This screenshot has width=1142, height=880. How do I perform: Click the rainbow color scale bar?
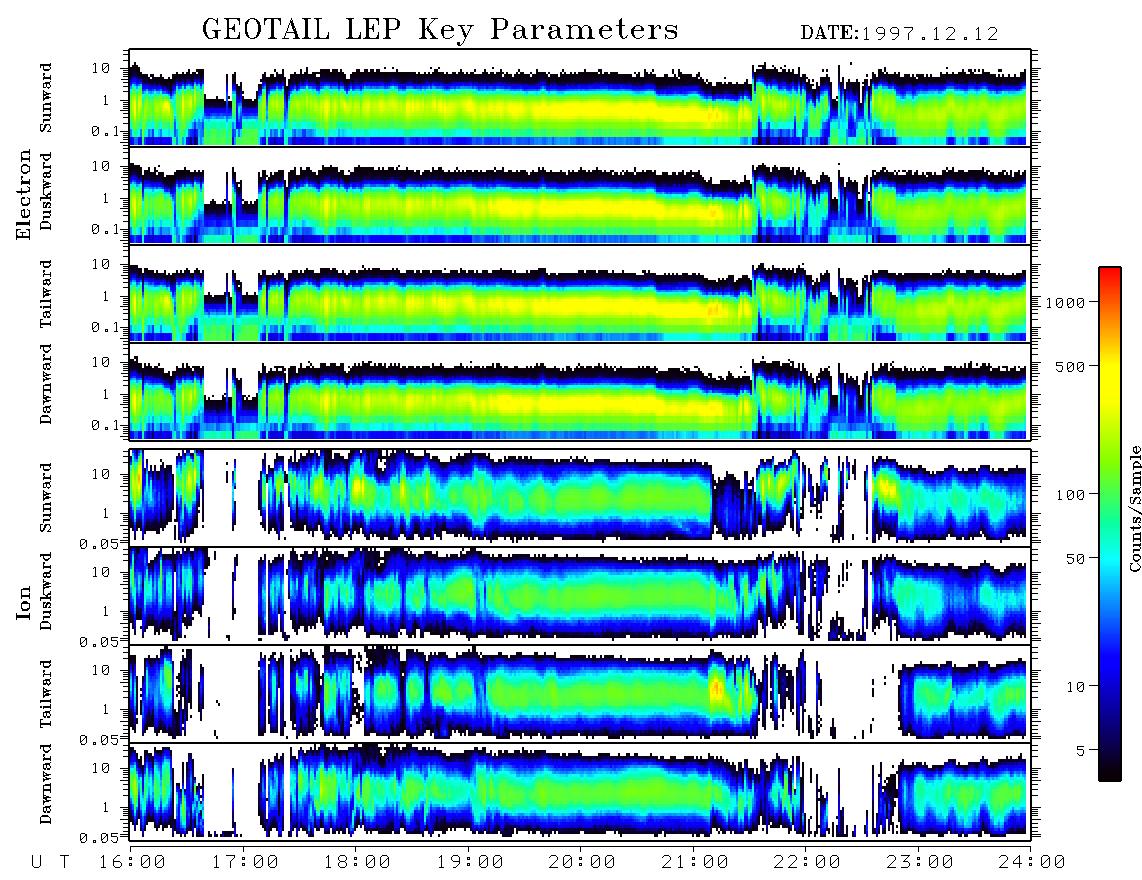click(1110, 525)
